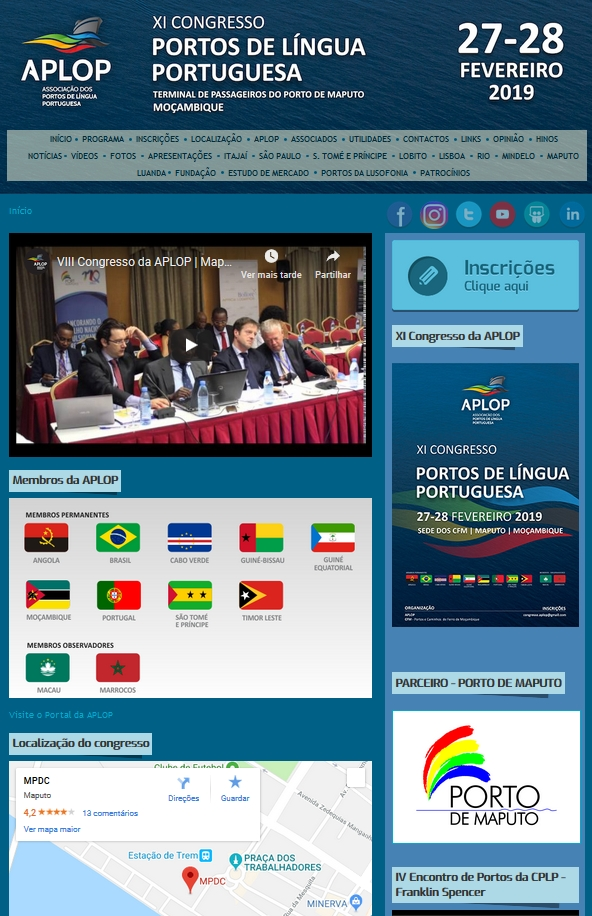Open the YouTube social icon

503,214
